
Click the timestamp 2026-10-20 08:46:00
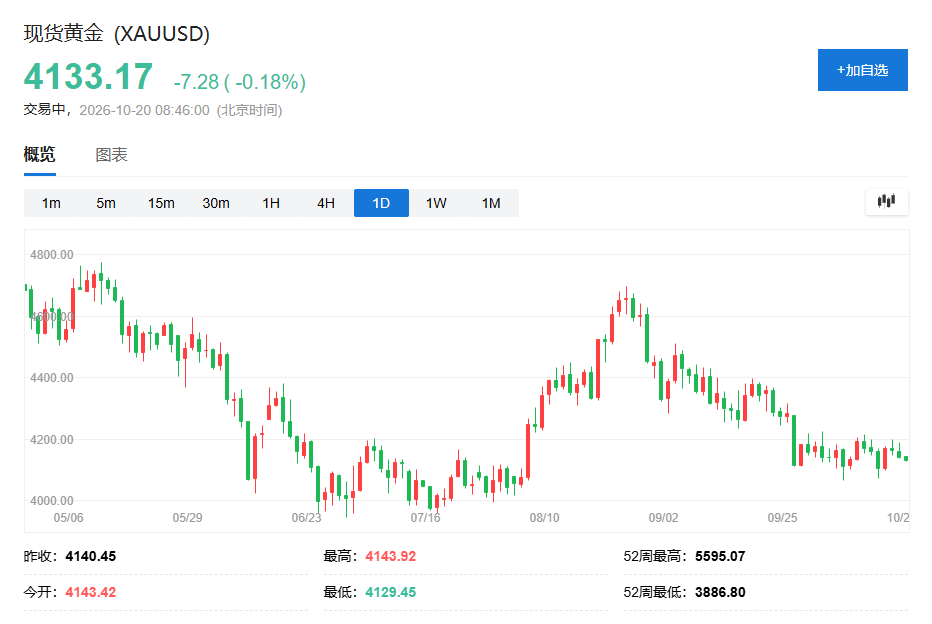tap(144, 110)
